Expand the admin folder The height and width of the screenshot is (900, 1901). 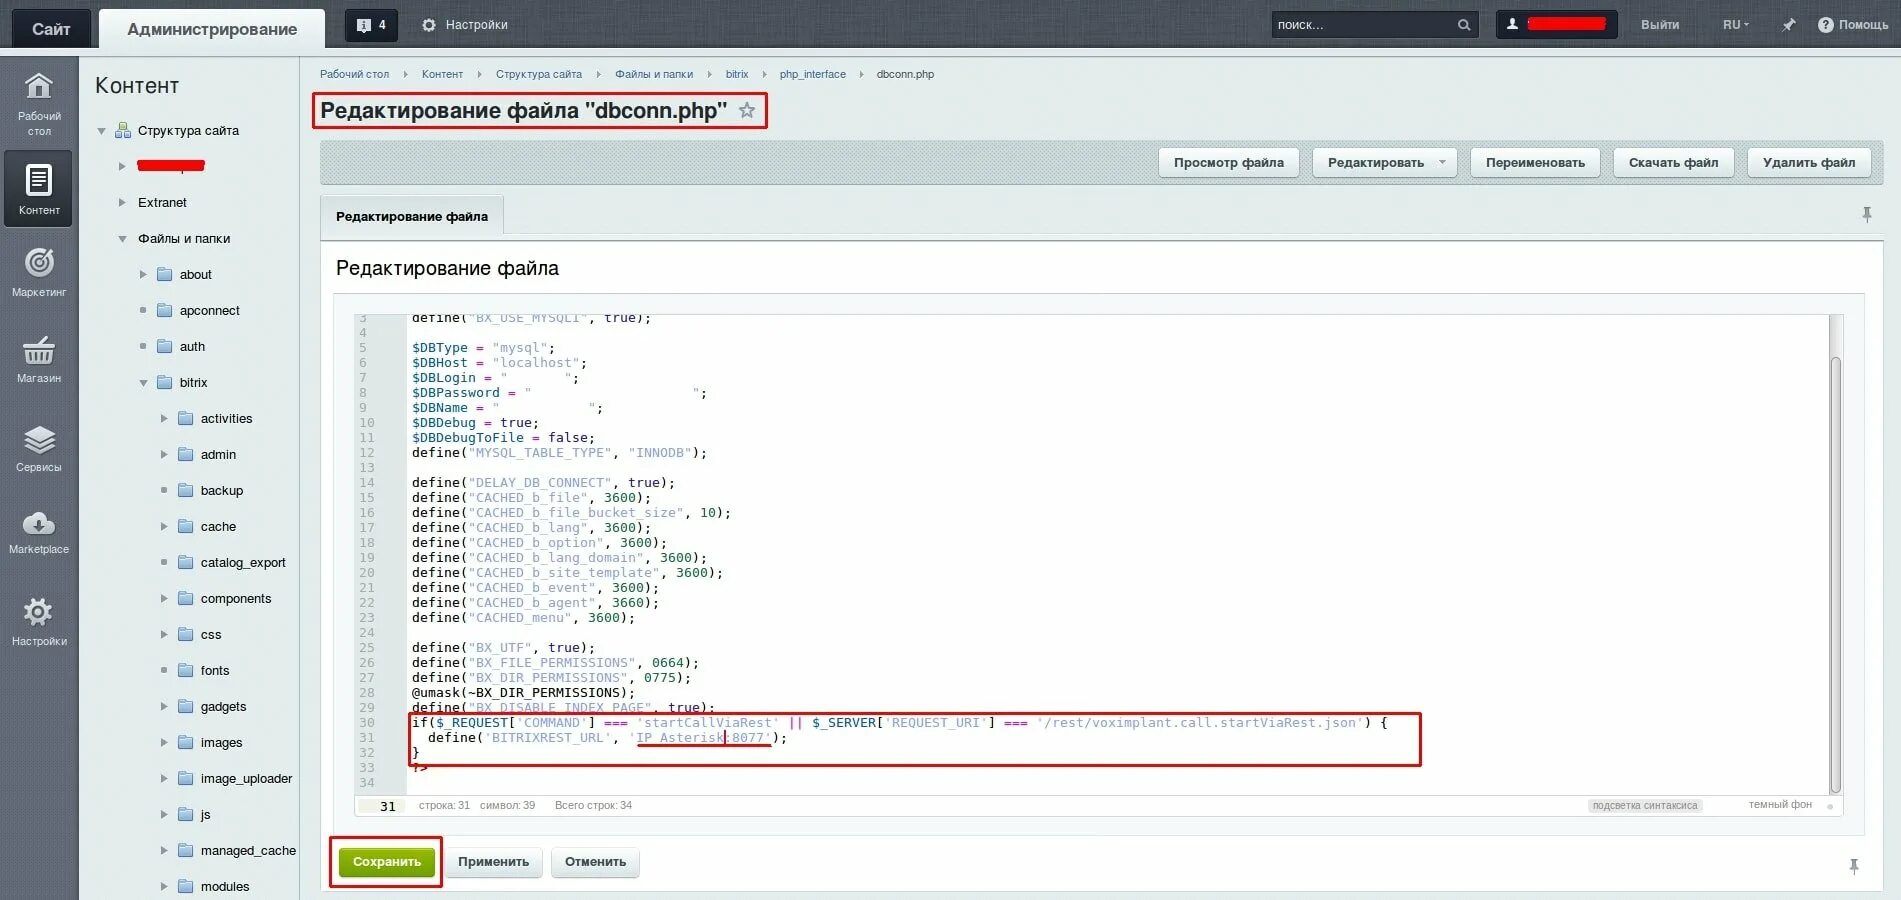coord(164,454)
